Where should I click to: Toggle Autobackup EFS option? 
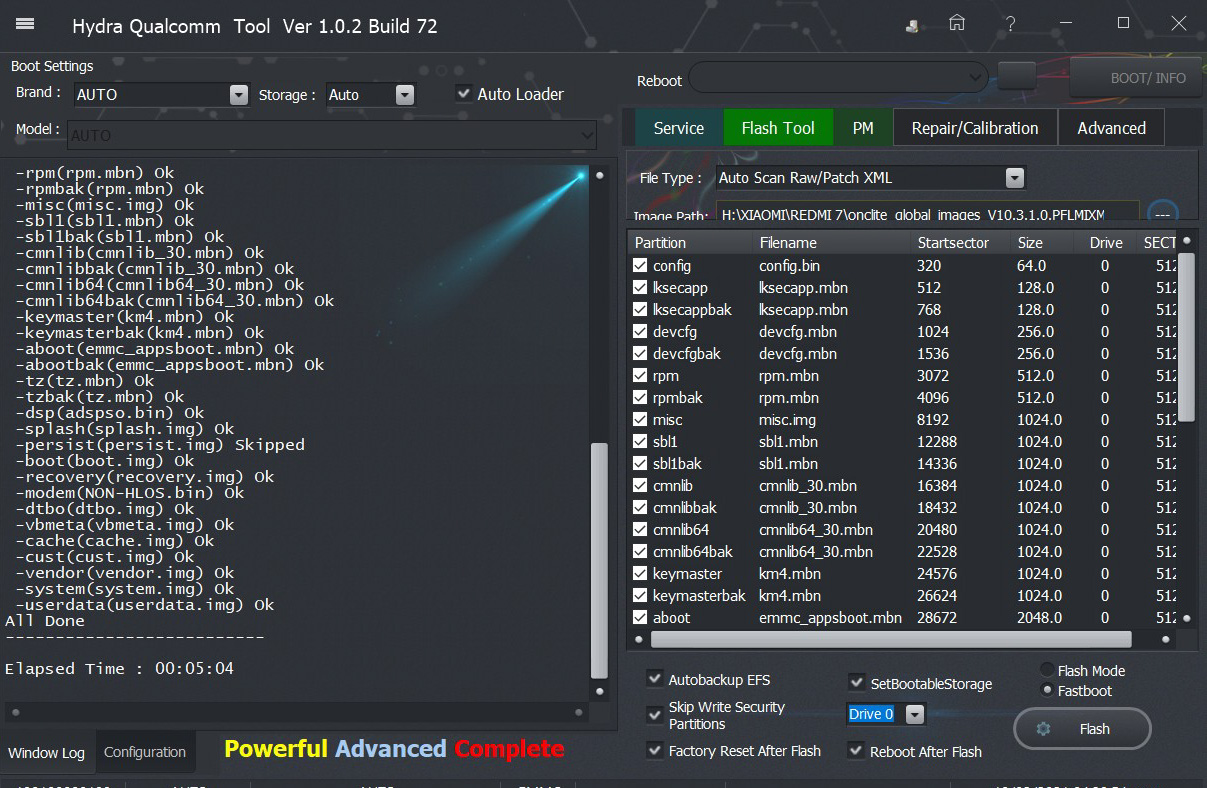pyautogui.click(x=655, y=680)
